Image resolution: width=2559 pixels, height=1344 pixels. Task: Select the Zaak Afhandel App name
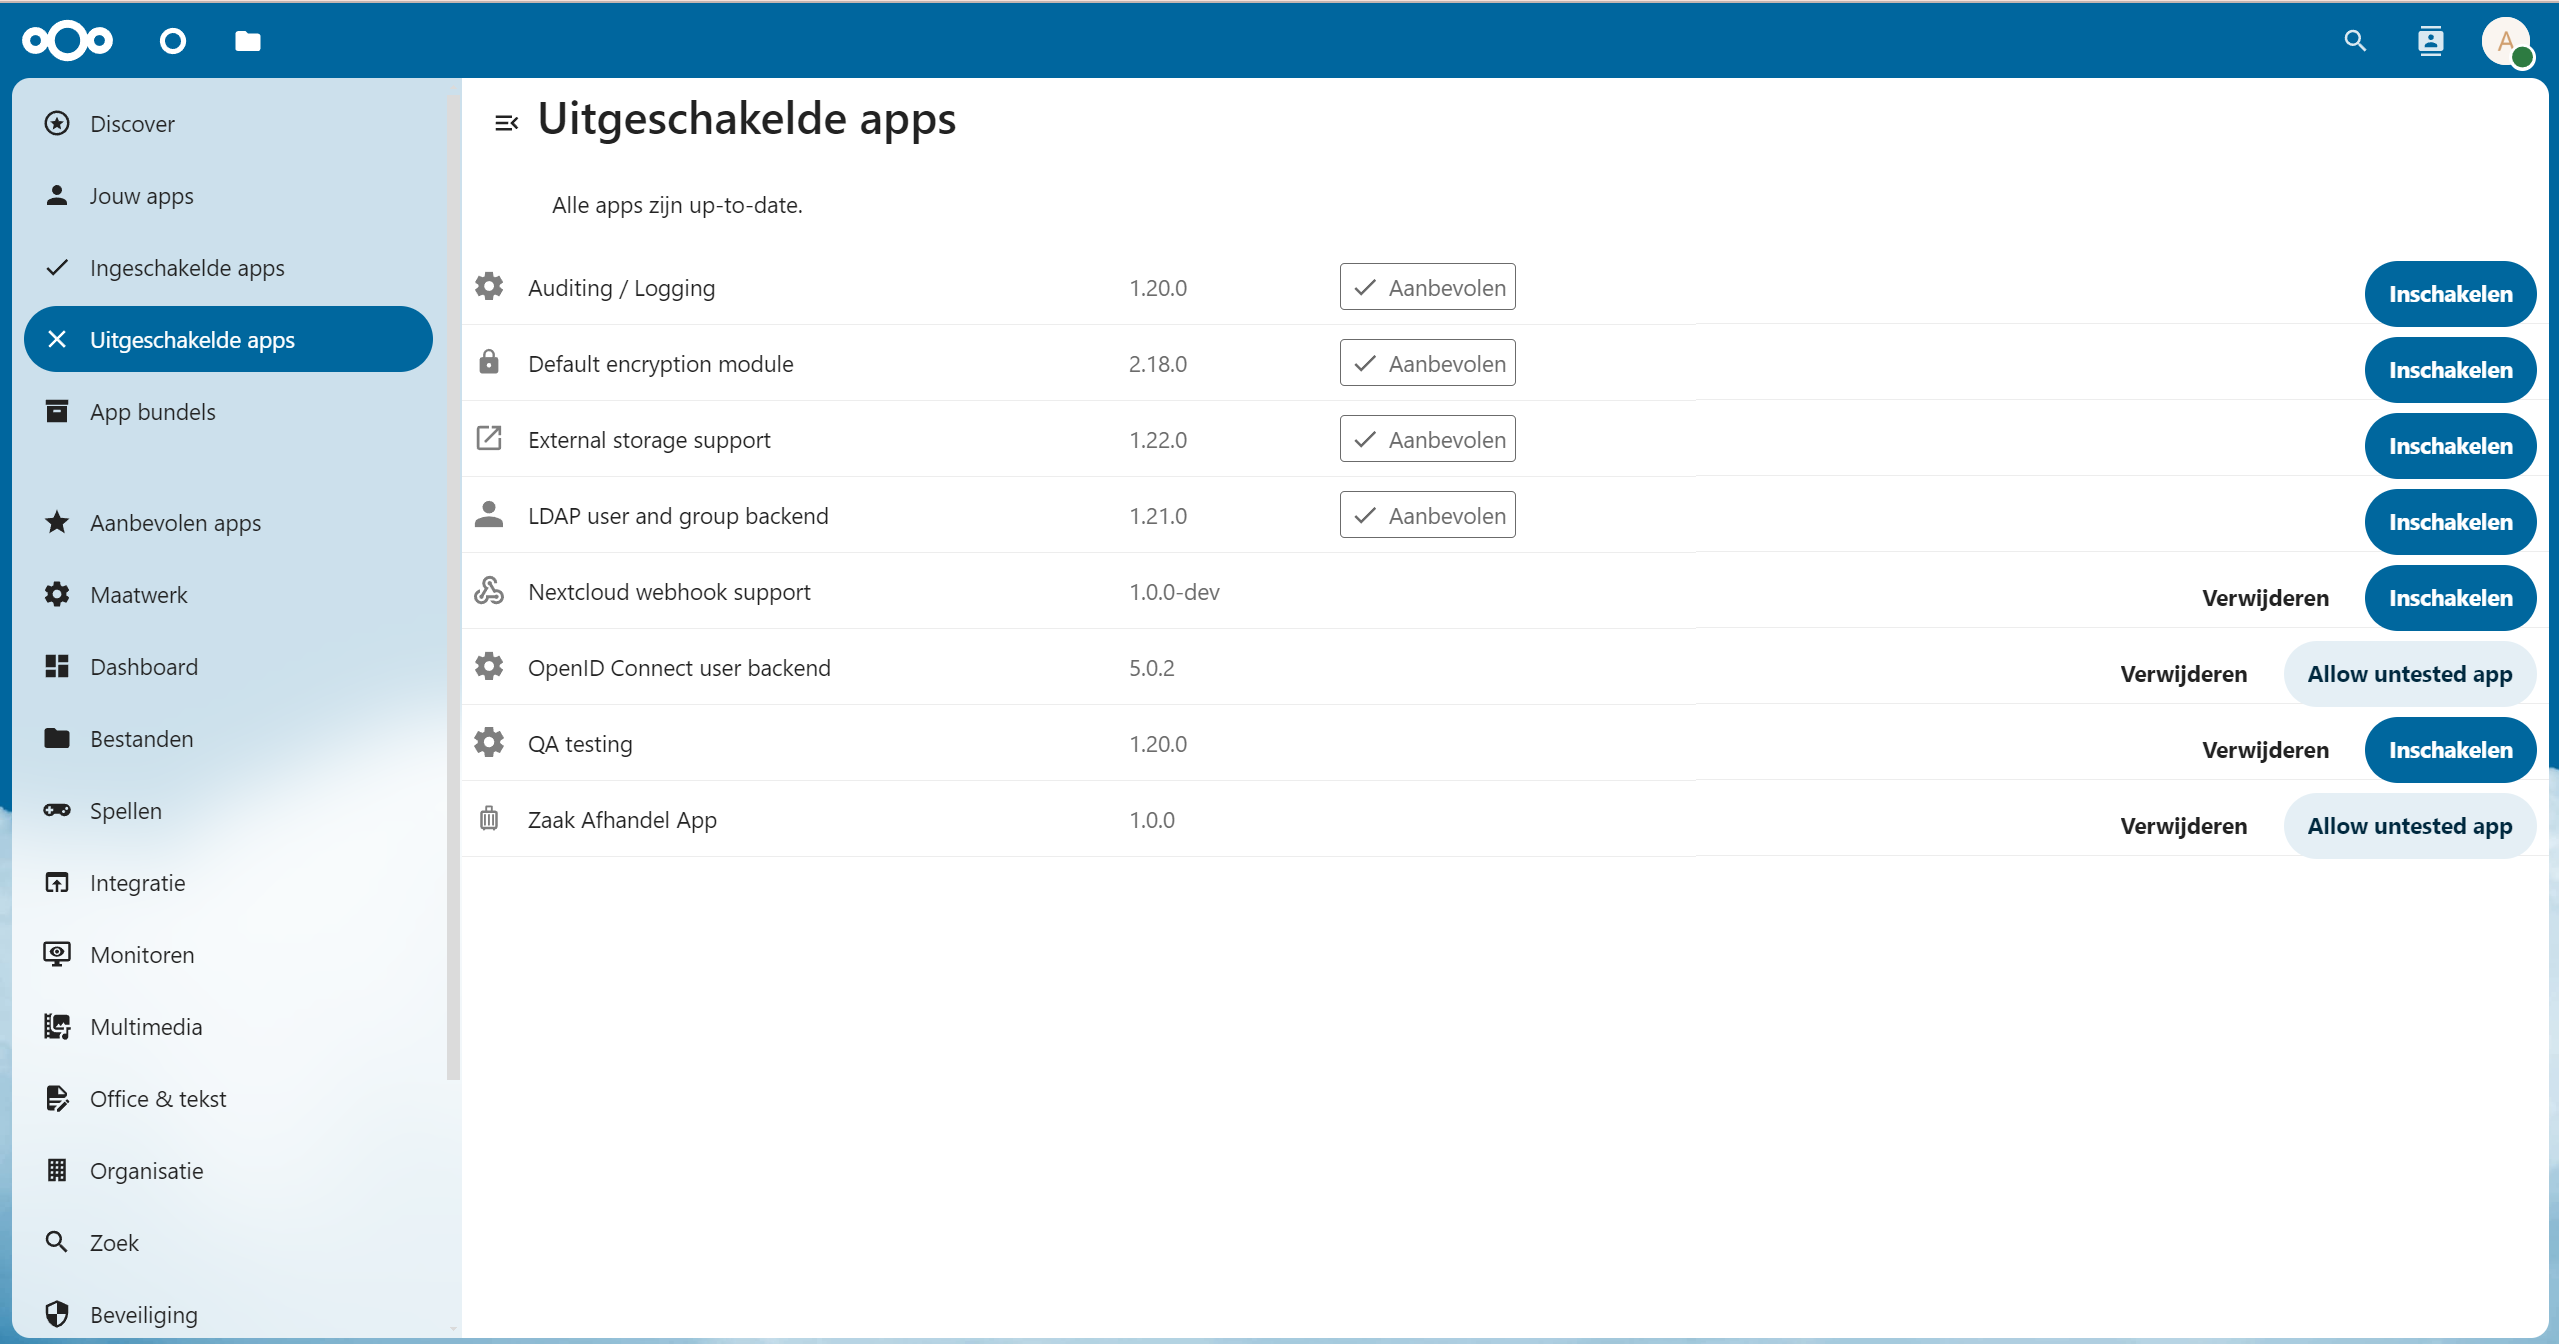pyautogui.click(x=622, y=820)
